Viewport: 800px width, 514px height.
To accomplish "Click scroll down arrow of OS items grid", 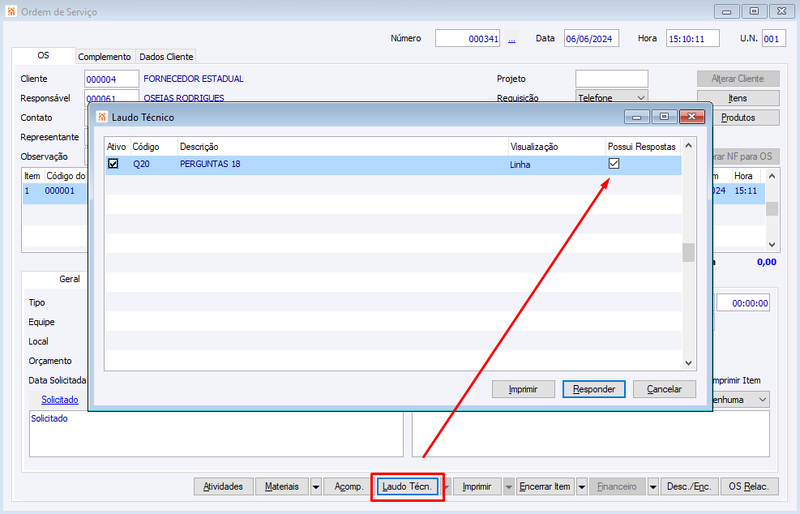I will (772, 244).
